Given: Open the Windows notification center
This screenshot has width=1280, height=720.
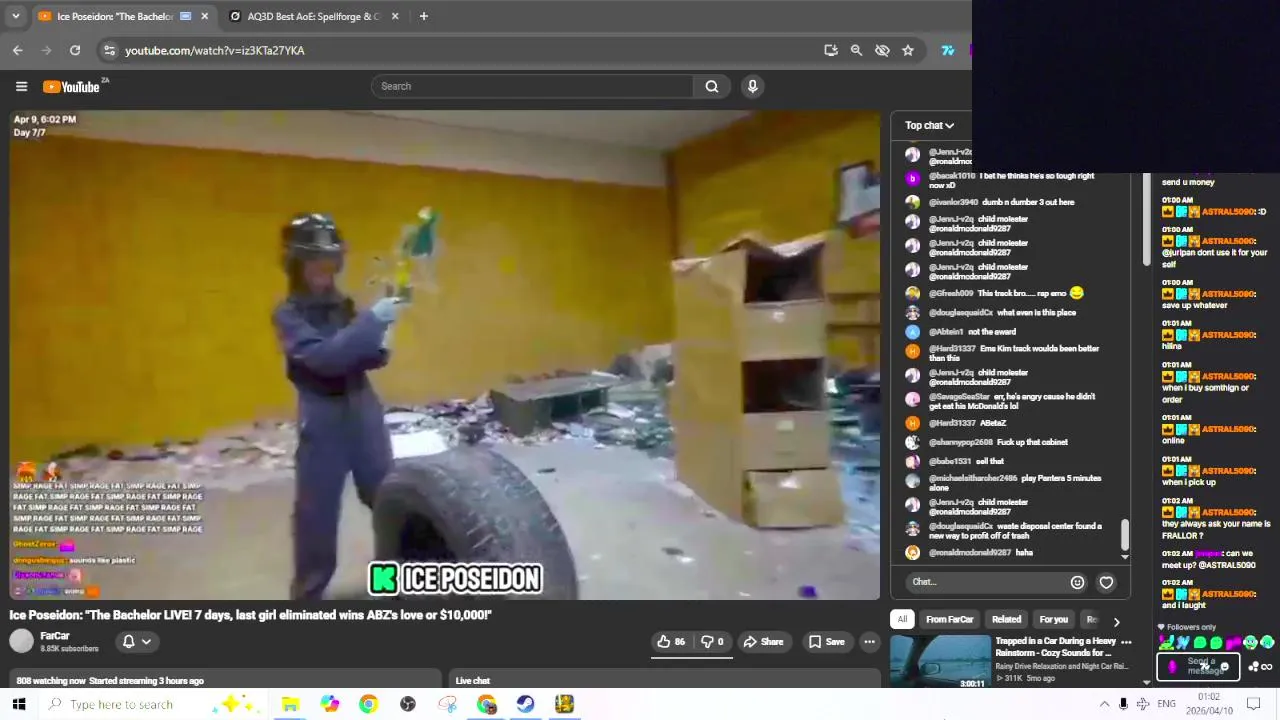Looking at the screenshot, I should click(1254, 704).
